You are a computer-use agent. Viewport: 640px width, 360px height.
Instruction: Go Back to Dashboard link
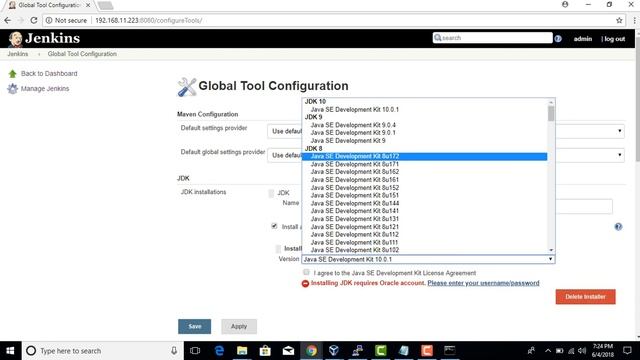(x=49, y=73)
